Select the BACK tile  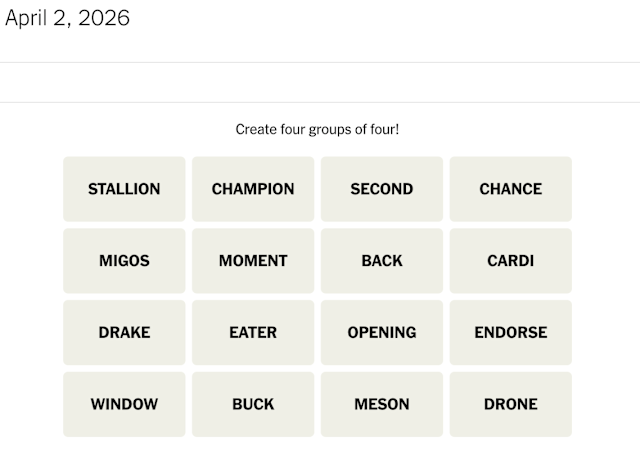click(x=381, y=261)
